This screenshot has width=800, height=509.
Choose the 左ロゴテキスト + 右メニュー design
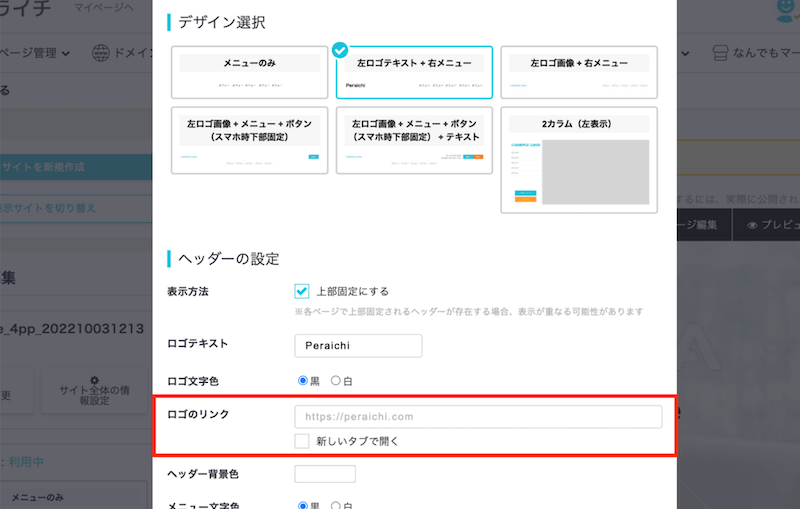tap(414, 73)
